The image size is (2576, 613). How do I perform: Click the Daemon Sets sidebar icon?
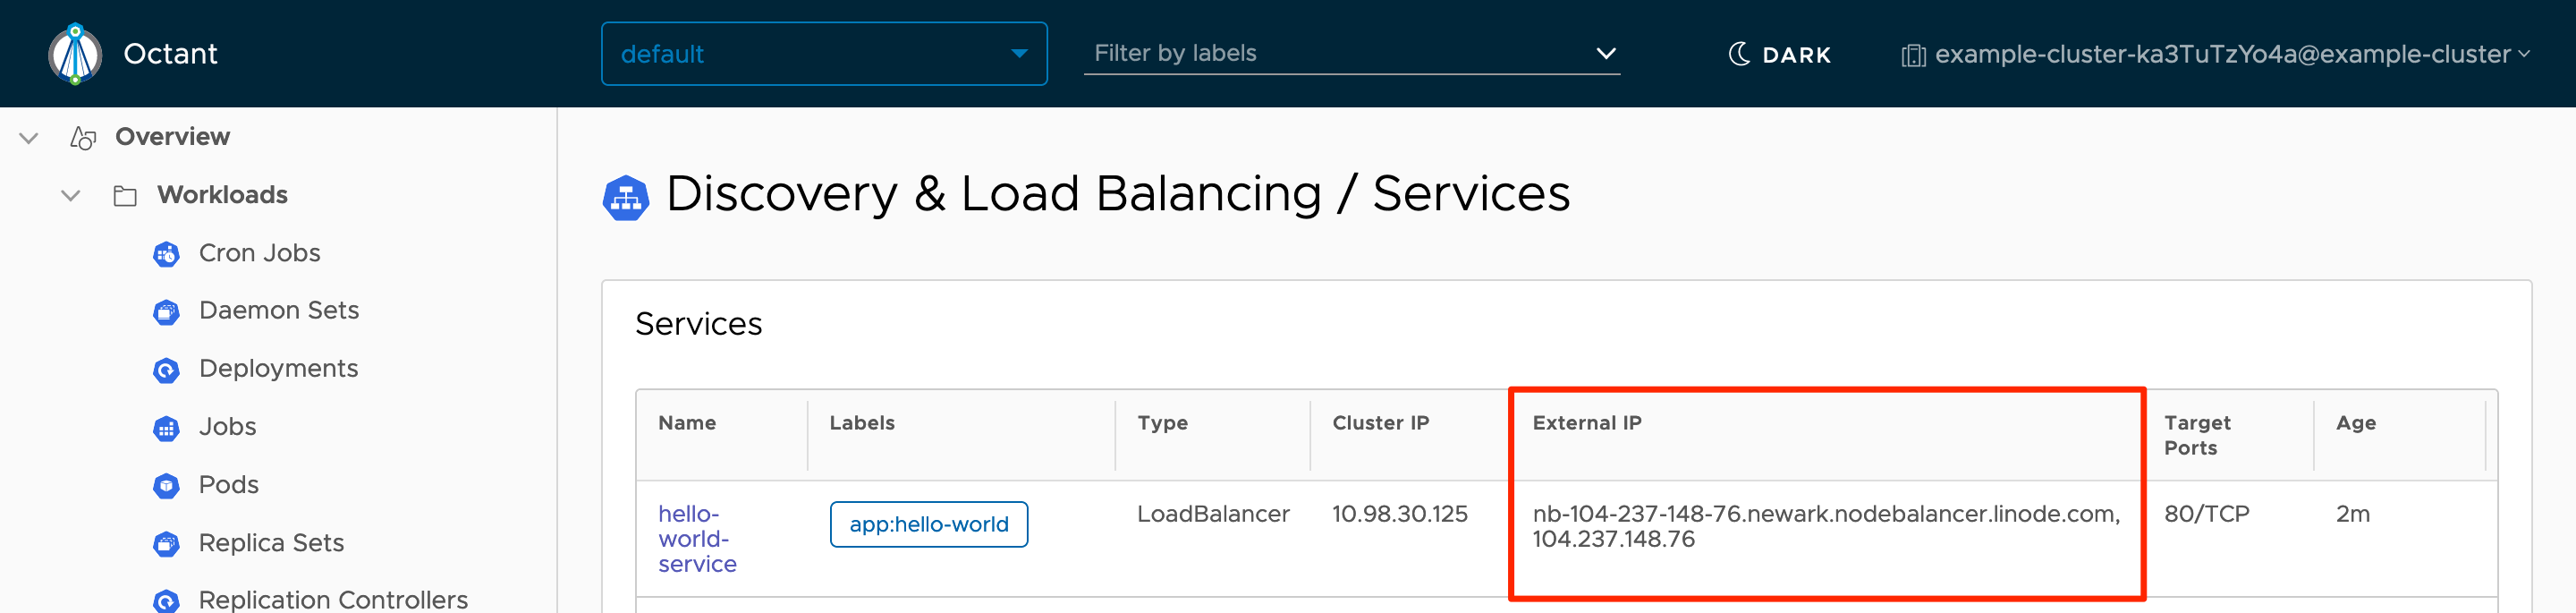coord(166,312)
